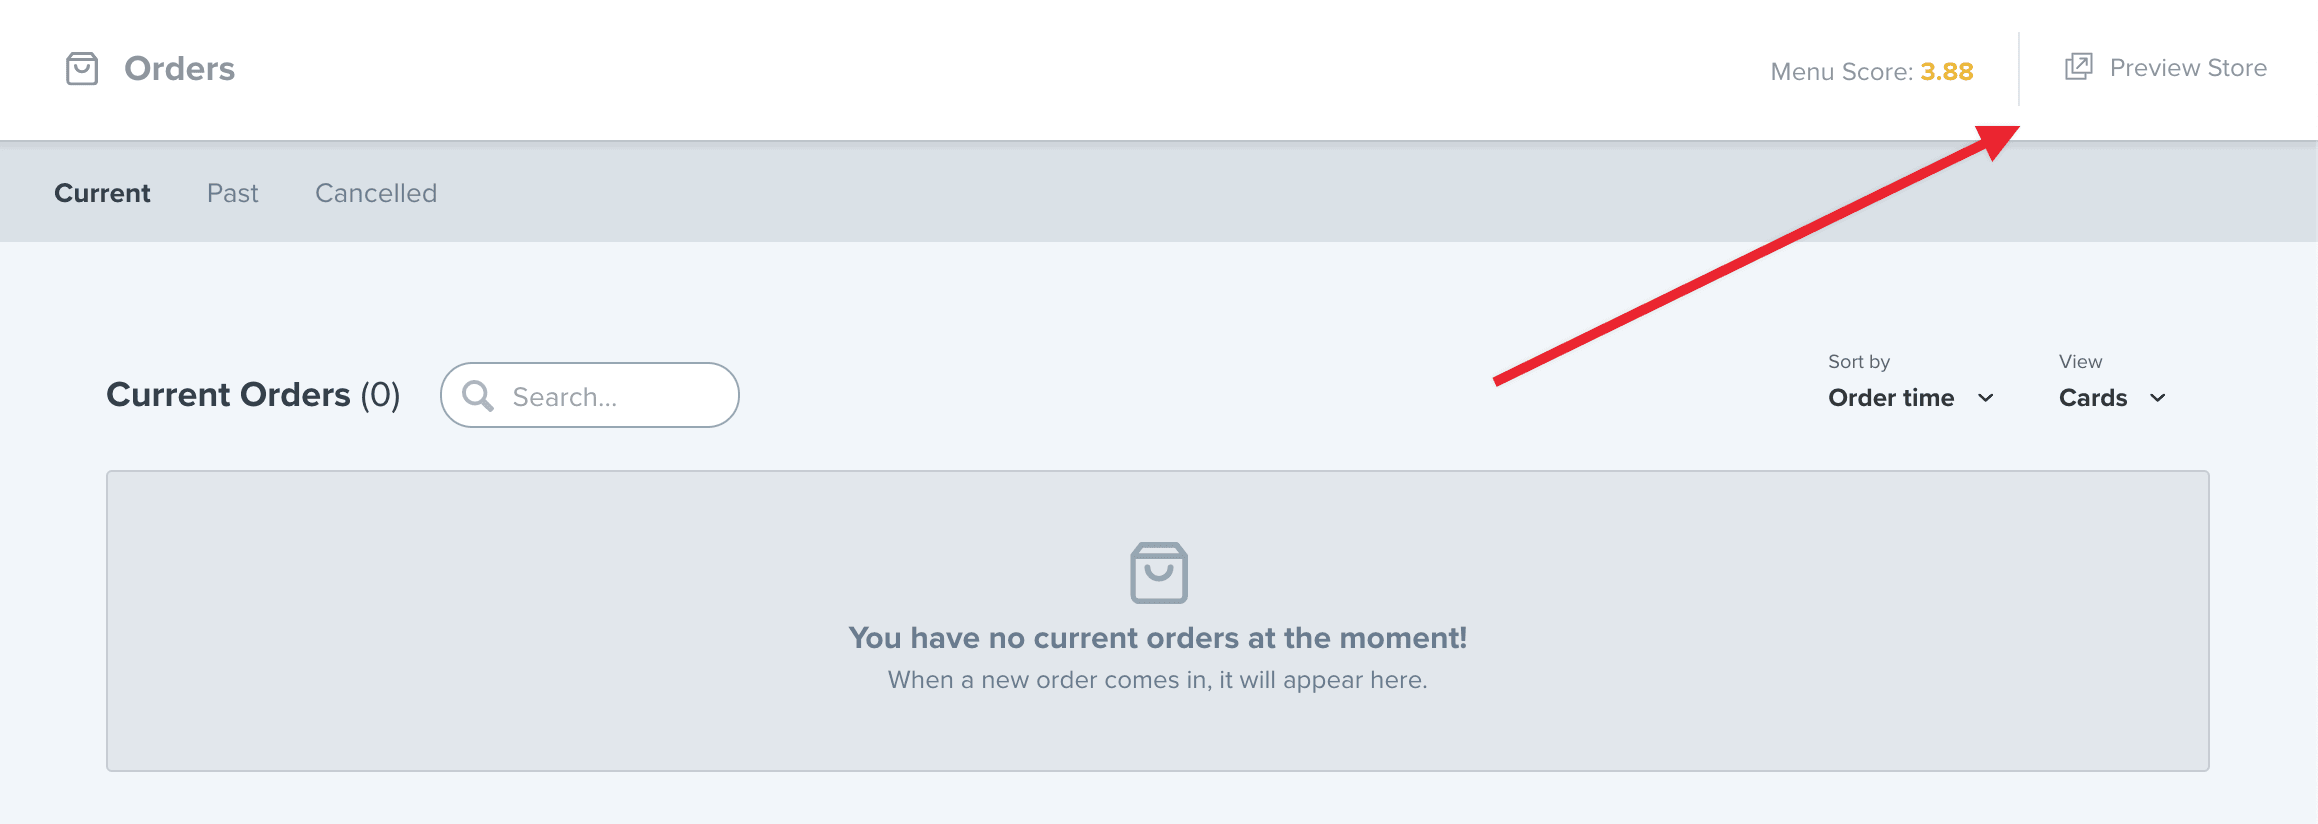The image size is (2318, 824).
Task: Click the magnifying glass search icon
Action: coord(478,396)
